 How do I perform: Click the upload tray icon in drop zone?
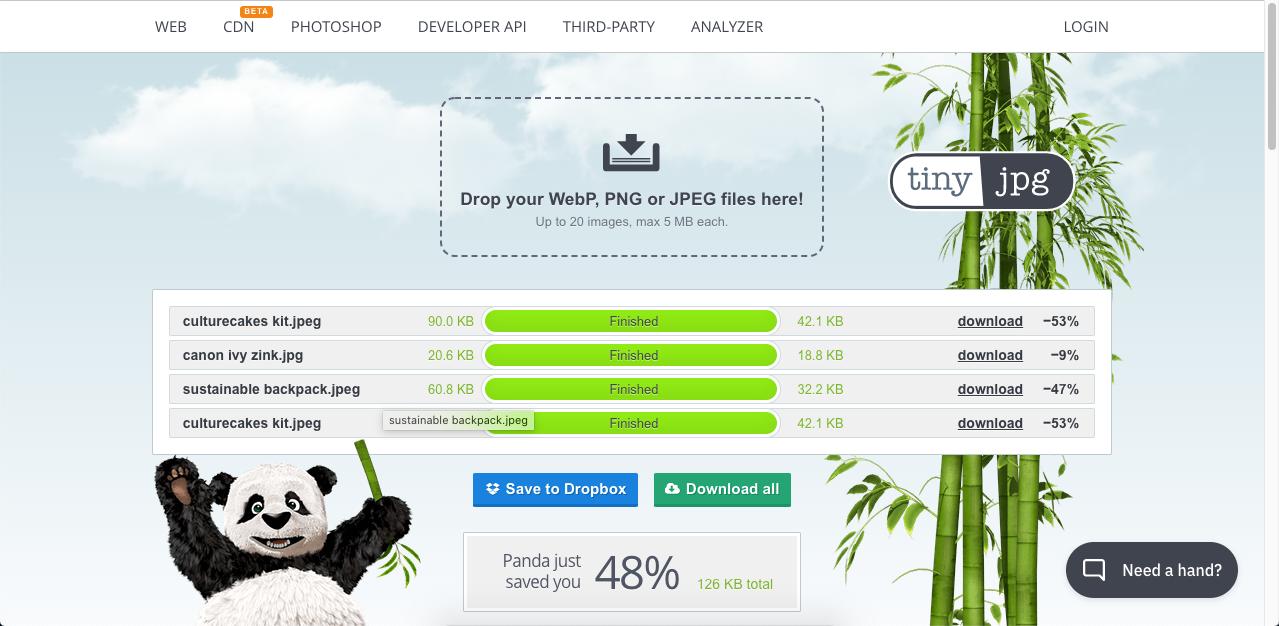(631, 153)
